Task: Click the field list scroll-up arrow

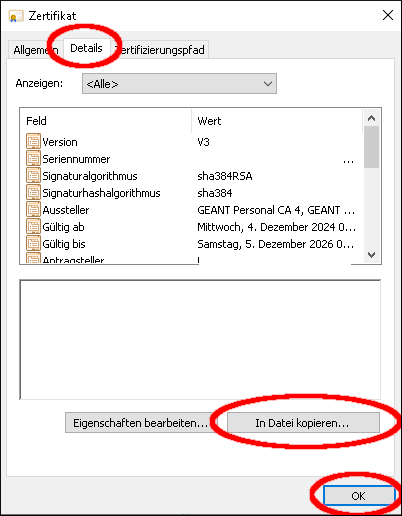Action: [x=371, y=118]
